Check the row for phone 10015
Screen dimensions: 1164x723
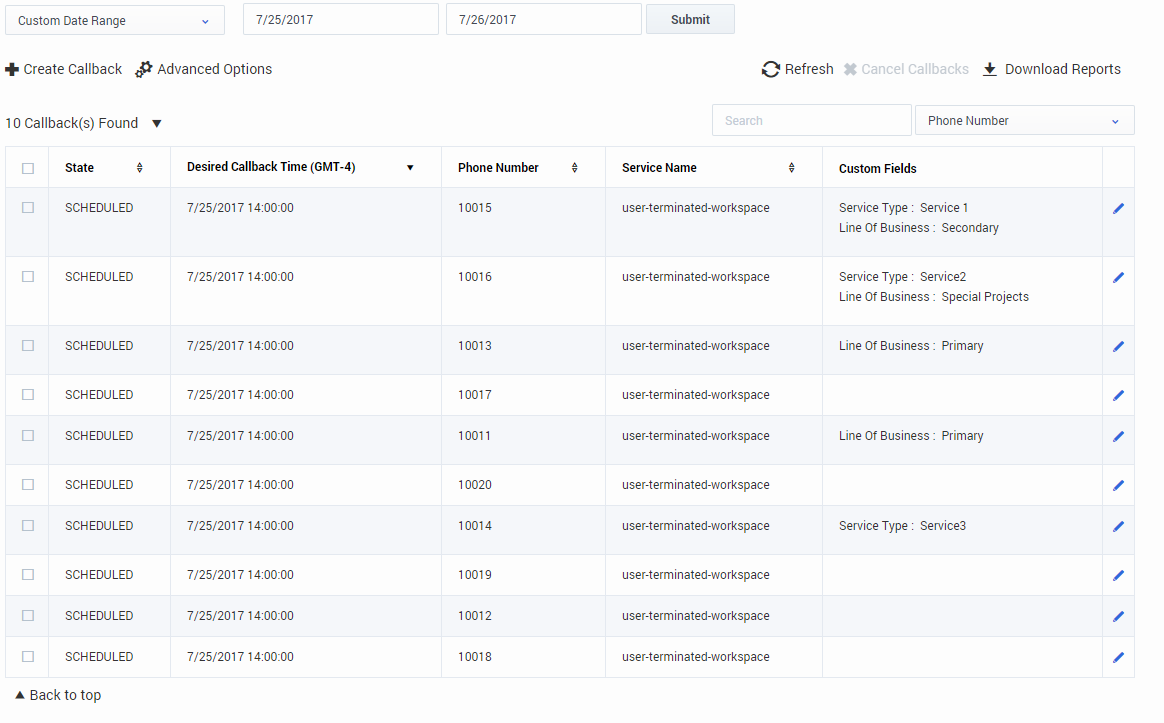coord(28,208)
